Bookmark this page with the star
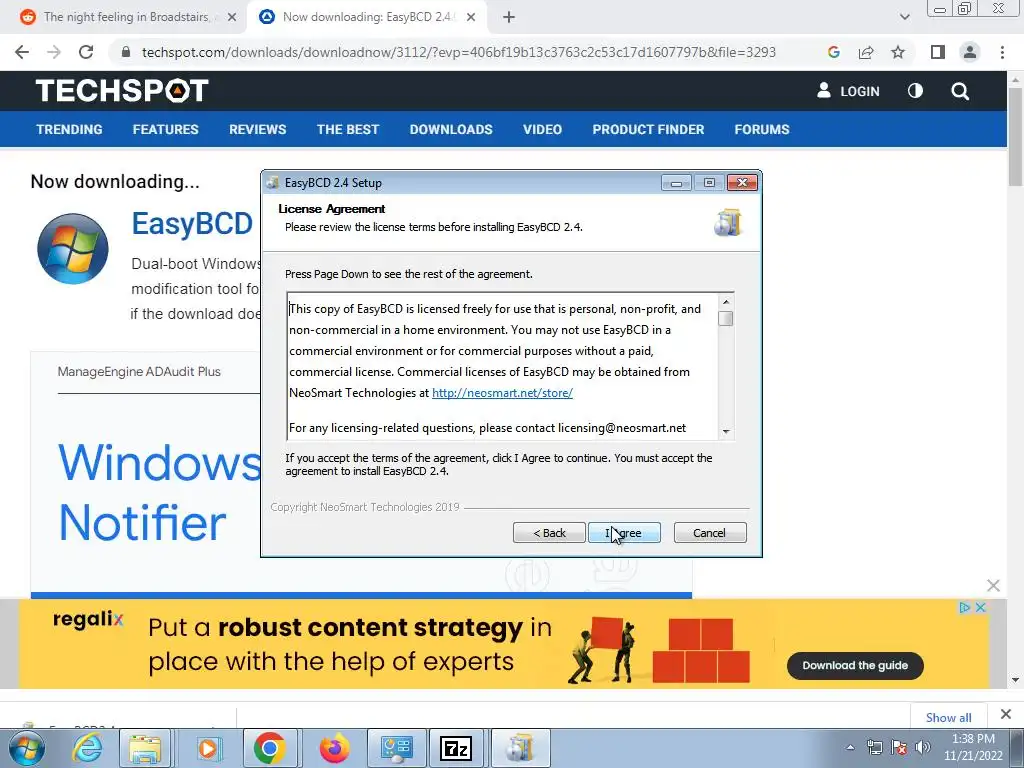 click(x=898, y=52)
